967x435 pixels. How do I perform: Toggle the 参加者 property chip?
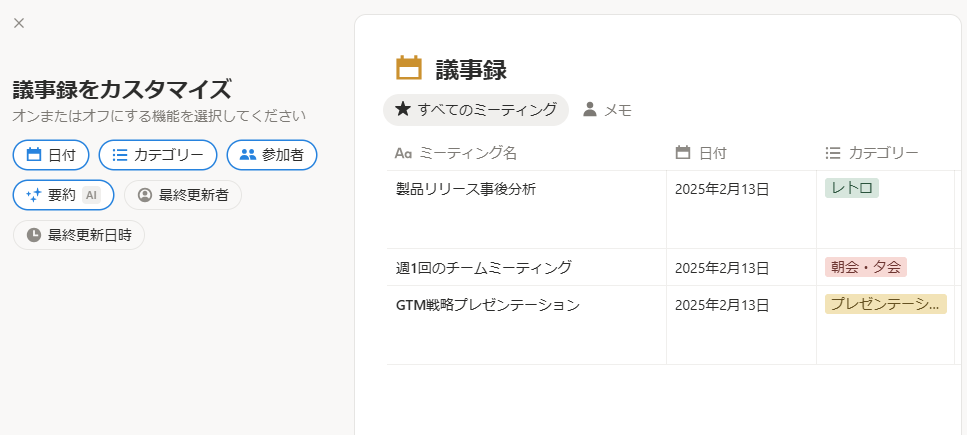[272, 155]
